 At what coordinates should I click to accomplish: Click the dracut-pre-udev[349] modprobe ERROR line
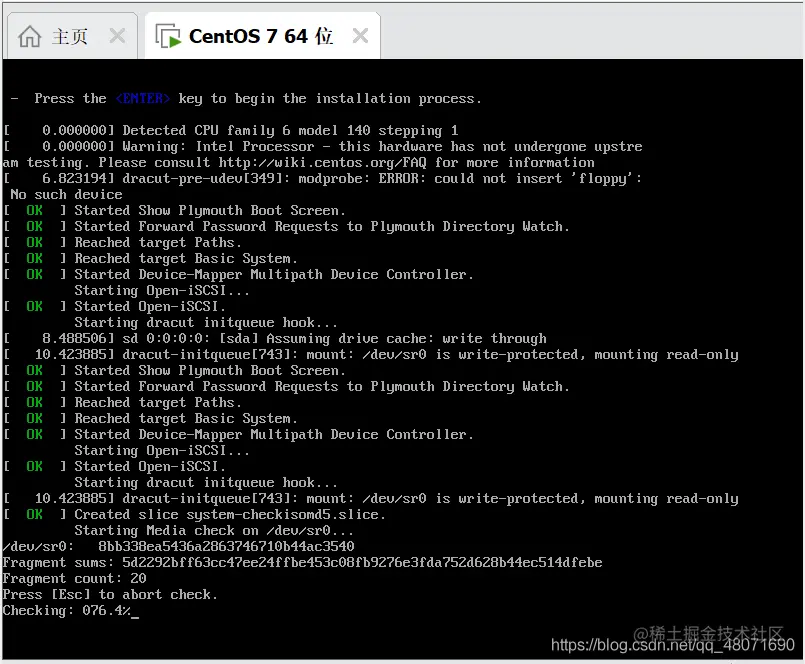[x=323, y=179]
